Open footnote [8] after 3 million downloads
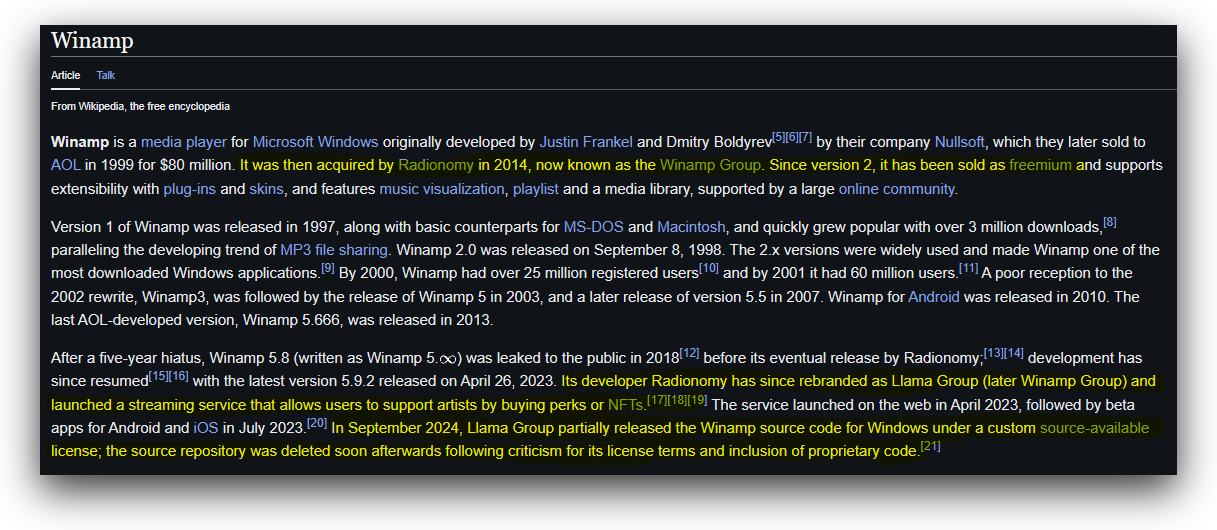1217x530 pixels. click(x=1110, y=222)
